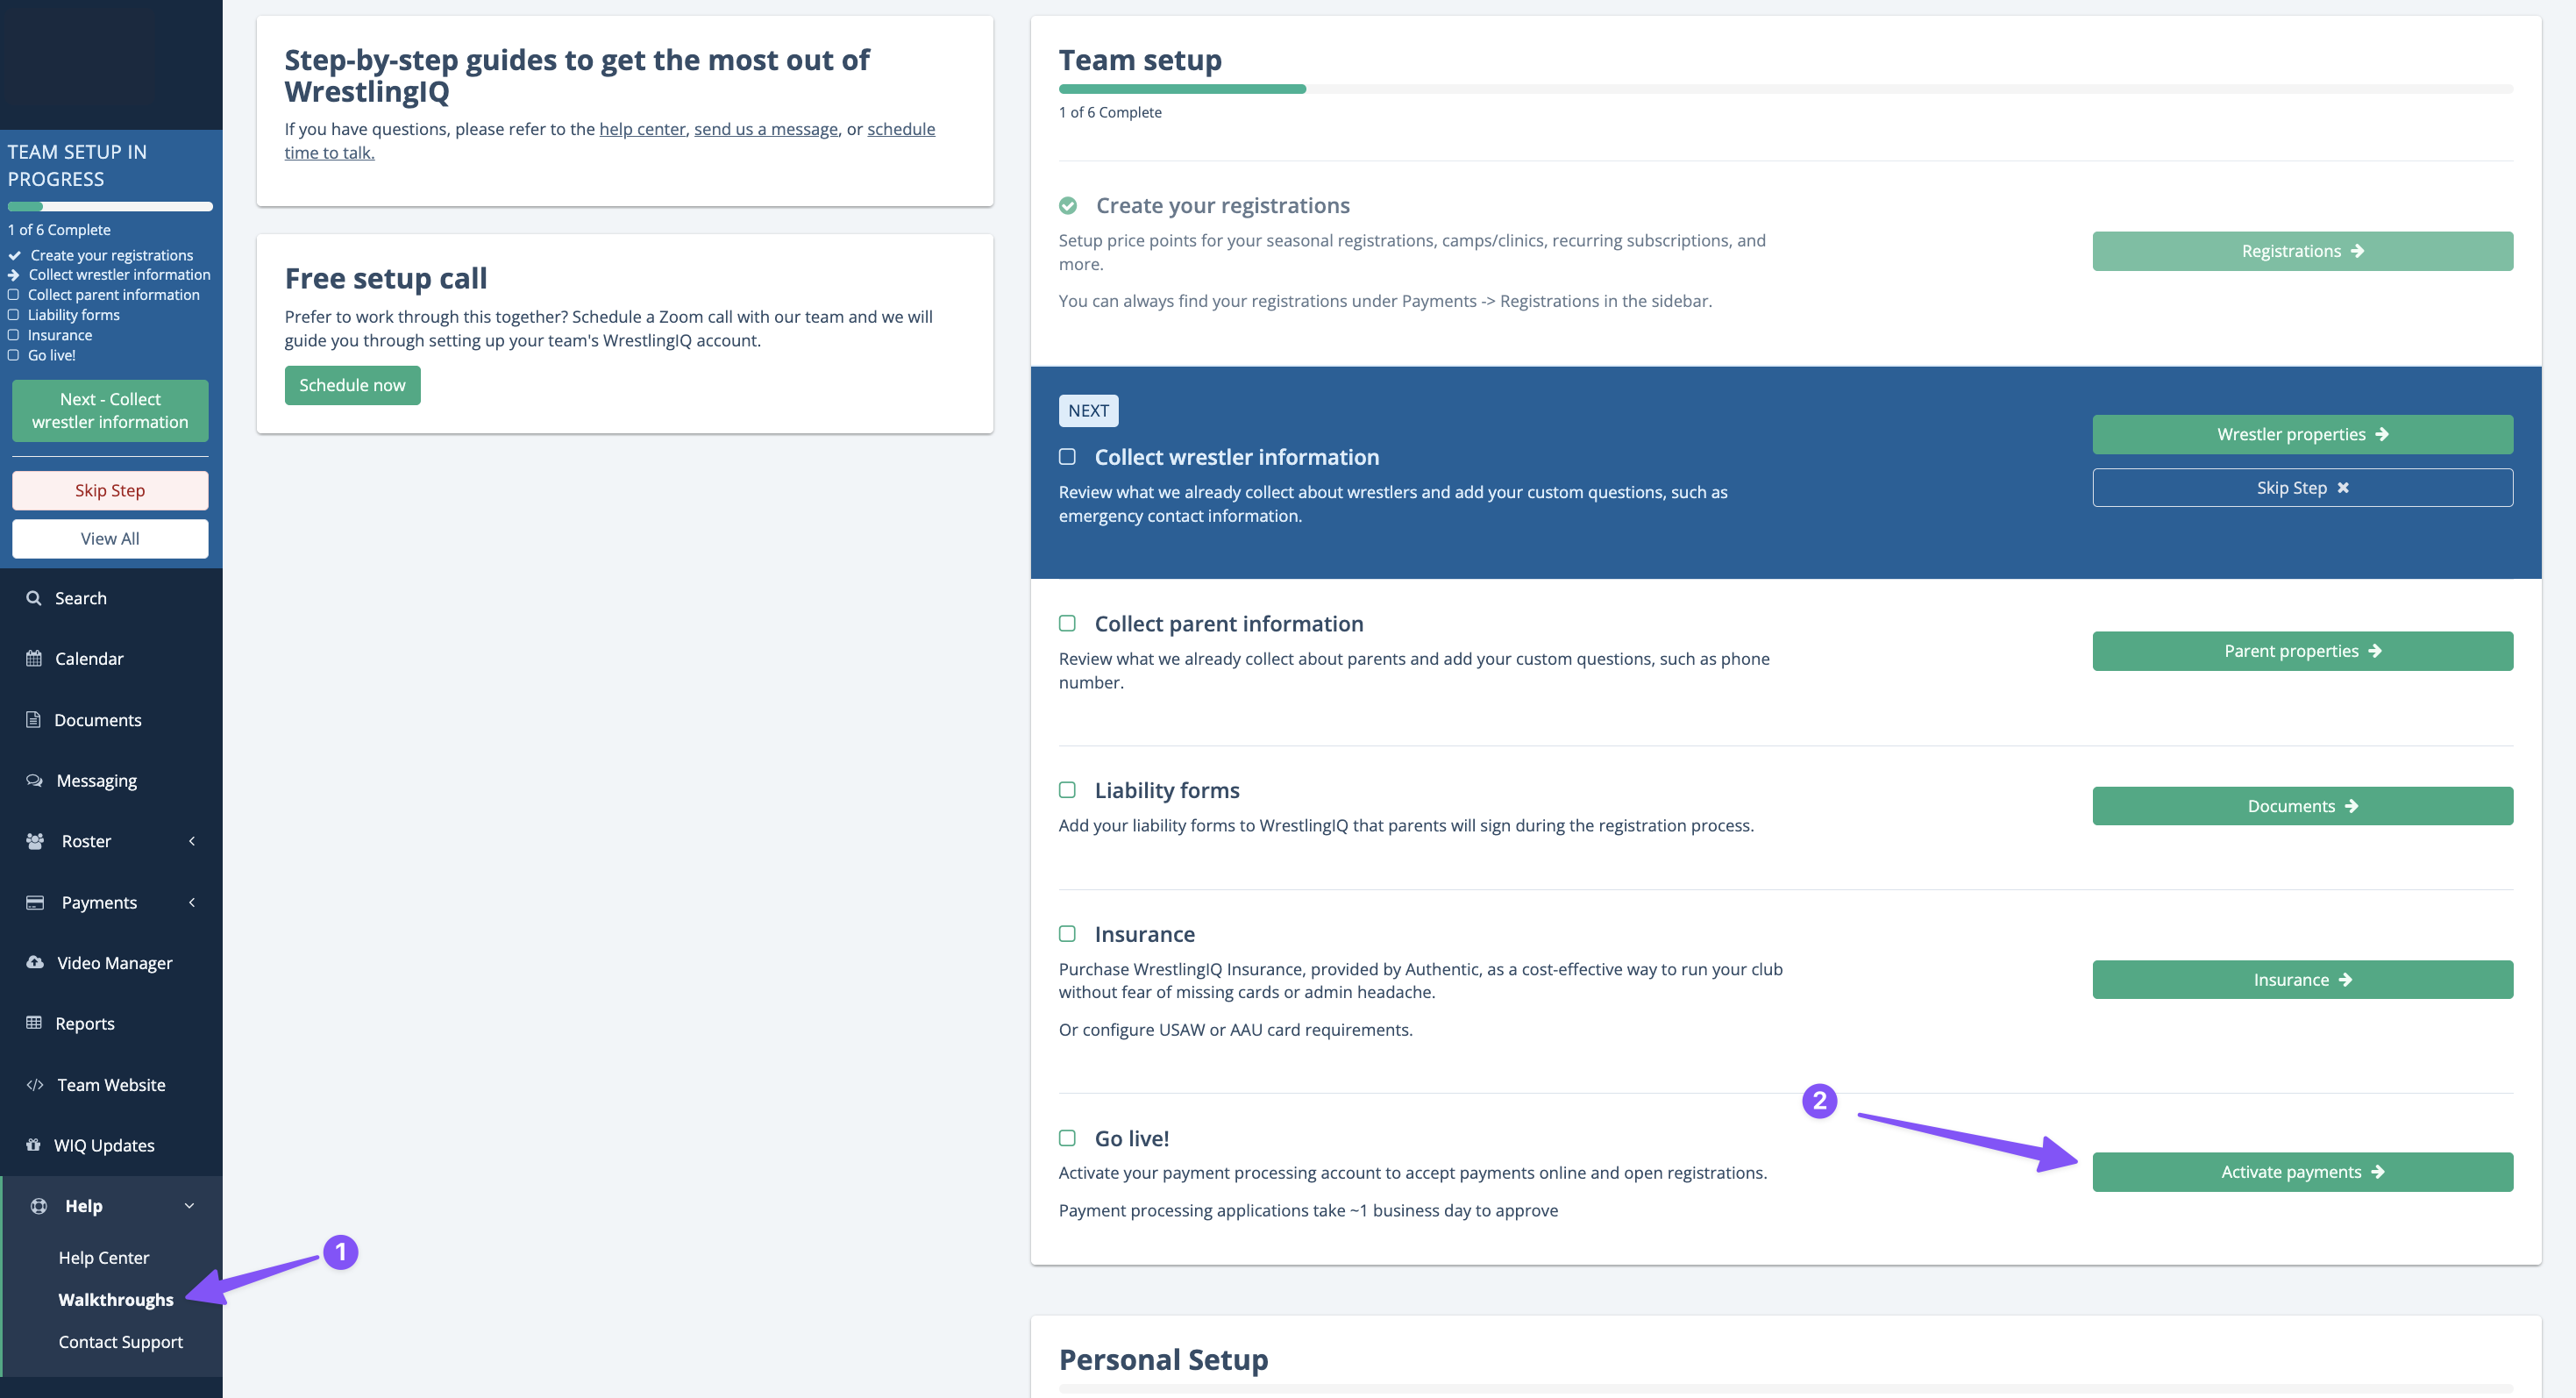Click the Documents file icon in sidebar

(33, 719)
